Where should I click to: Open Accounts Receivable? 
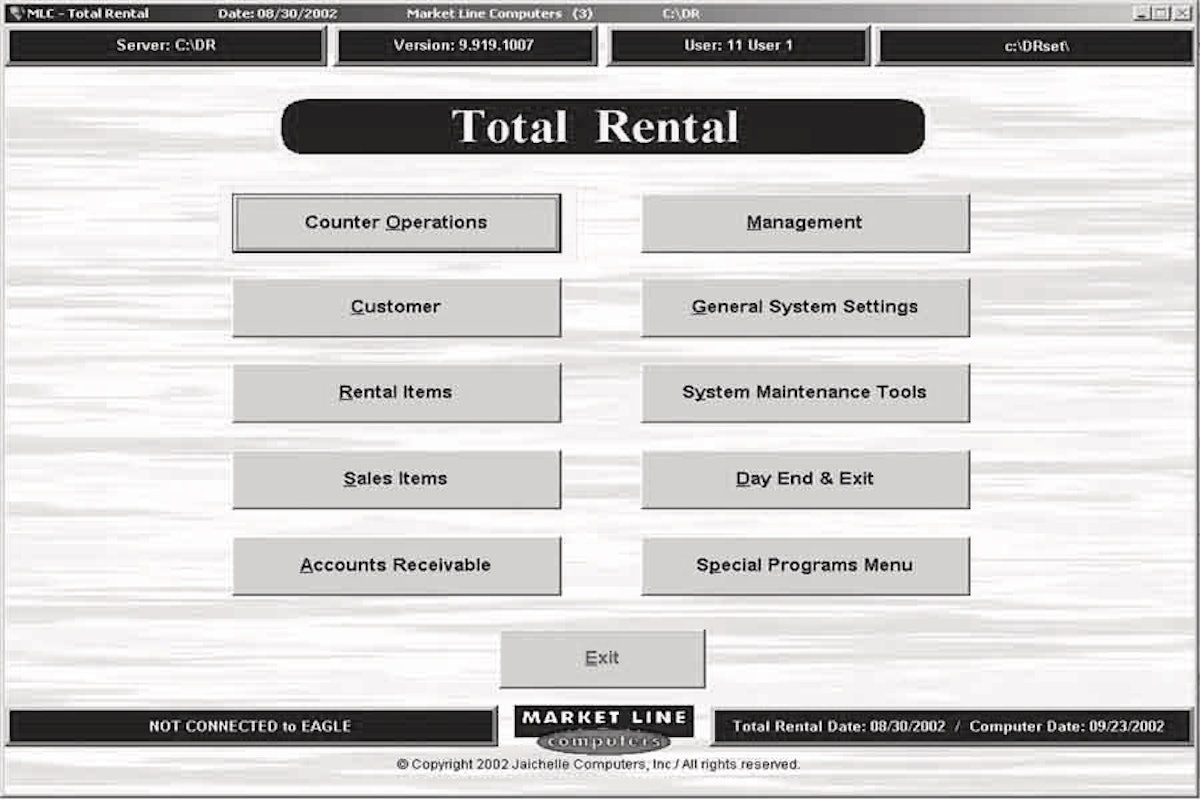[397, 564]
